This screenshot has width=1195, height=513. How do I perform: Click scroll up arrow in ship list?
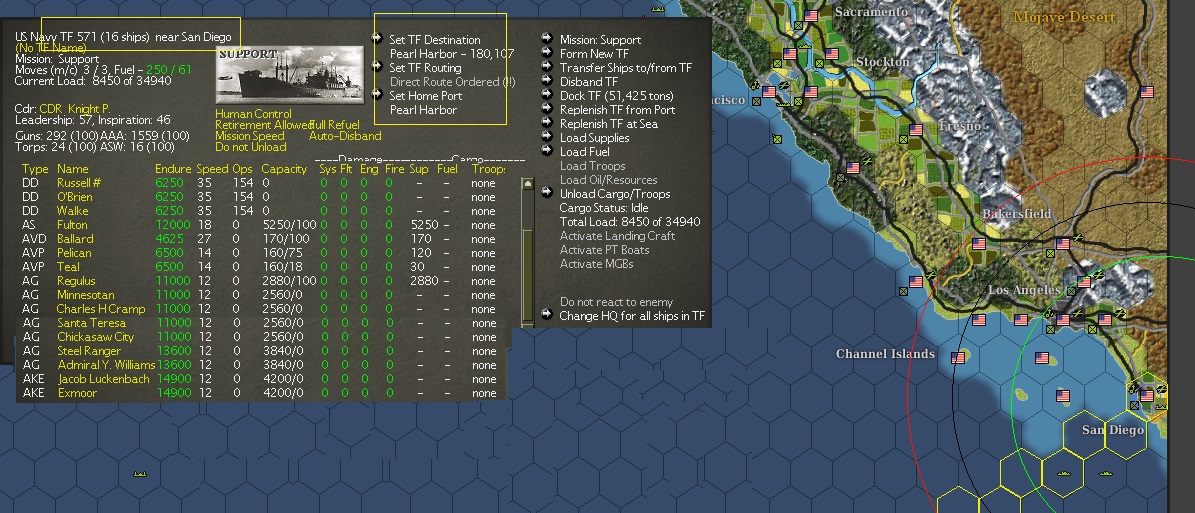527,184
